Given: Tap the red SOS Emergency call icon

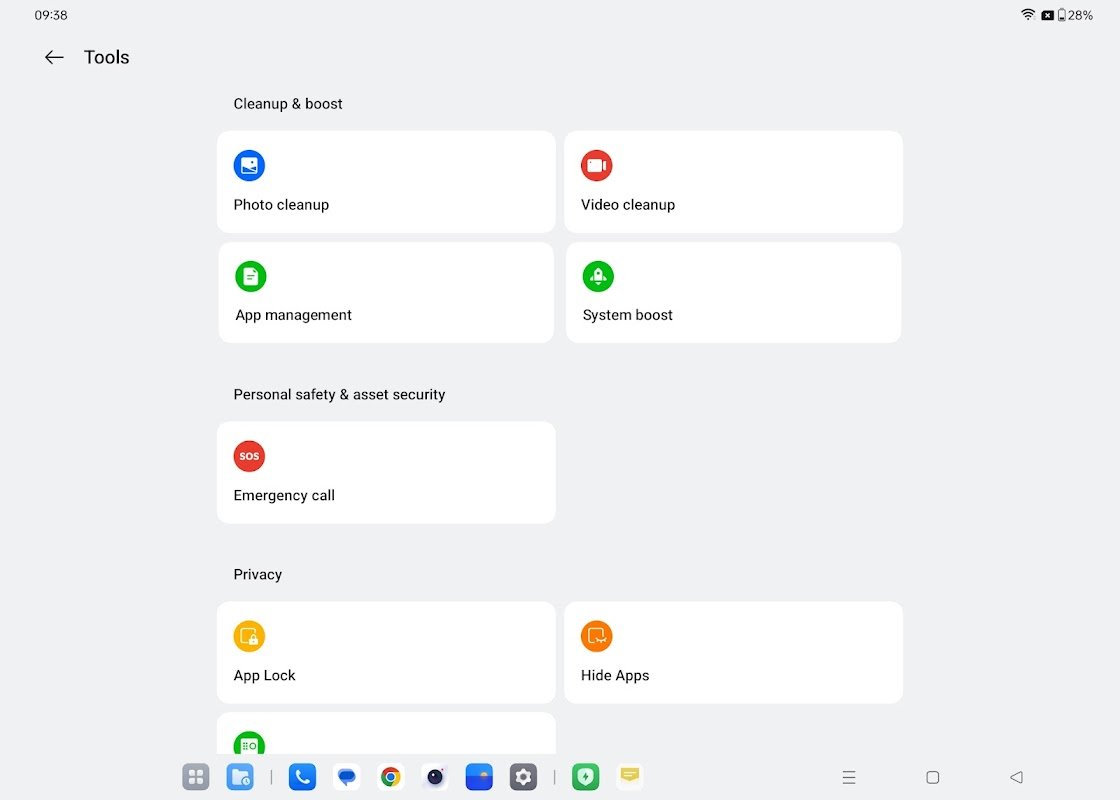Looking at the screenshot, I should 249,456.
